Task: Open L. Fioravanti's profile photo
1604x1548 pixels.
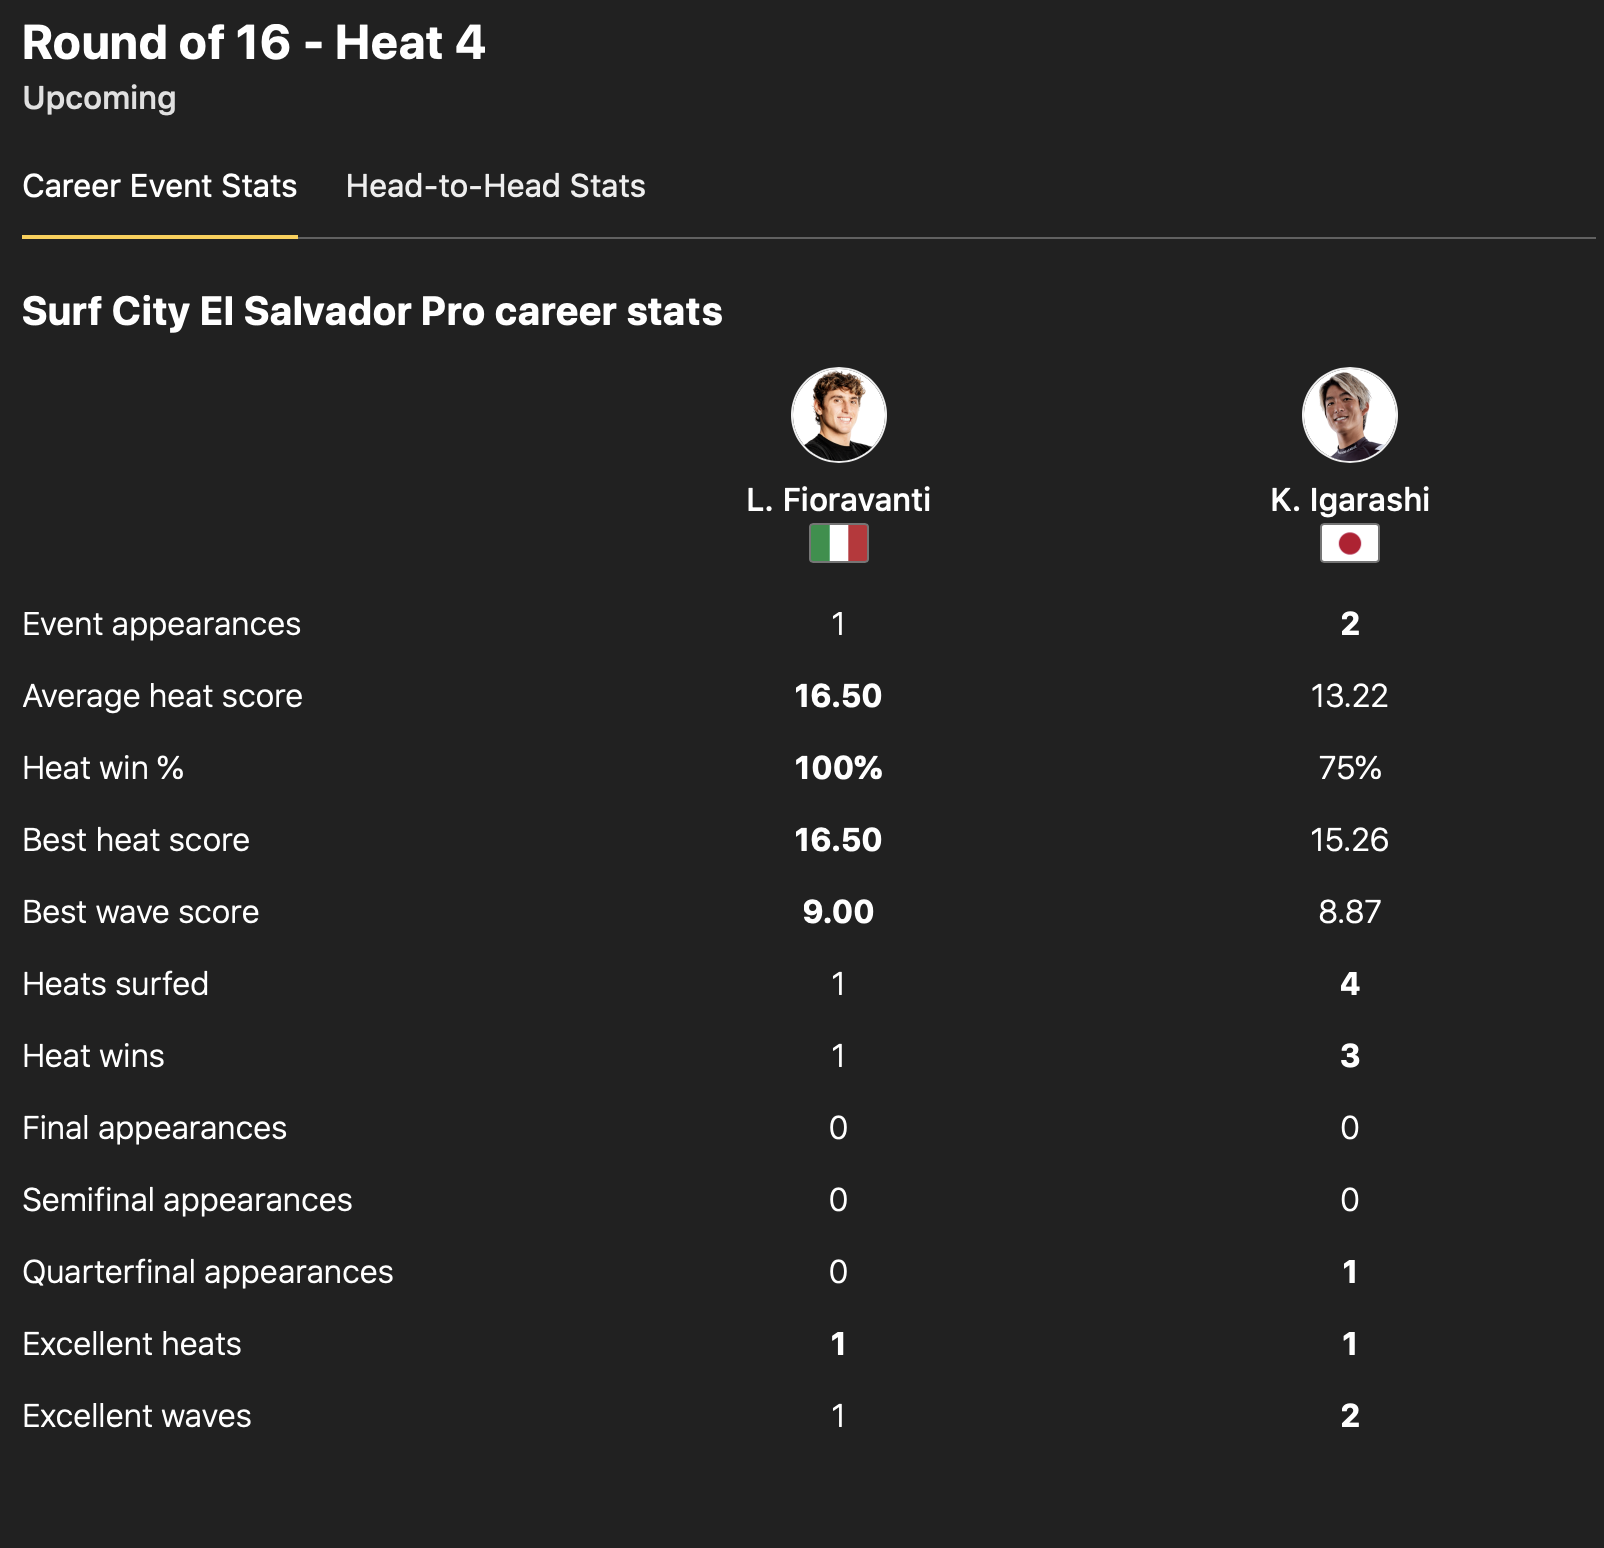Action: 838,415
